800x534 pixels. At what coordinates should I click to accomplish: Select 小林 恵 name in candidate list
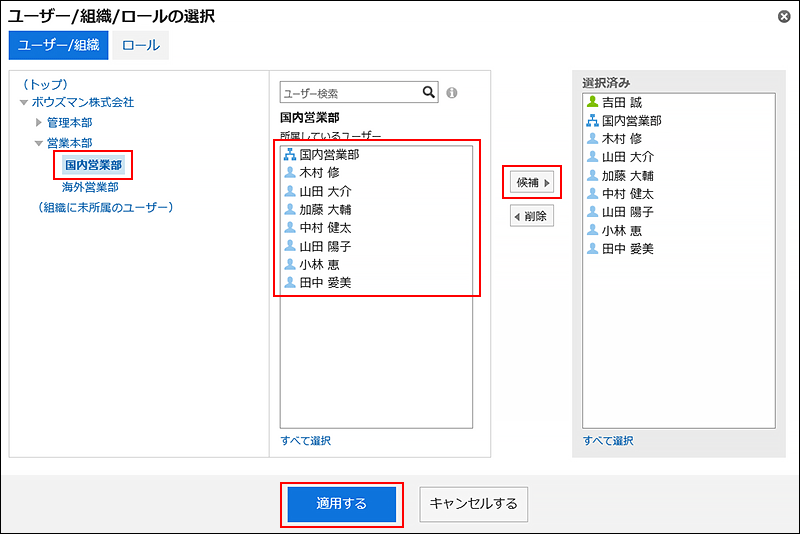tap(319, 264)
